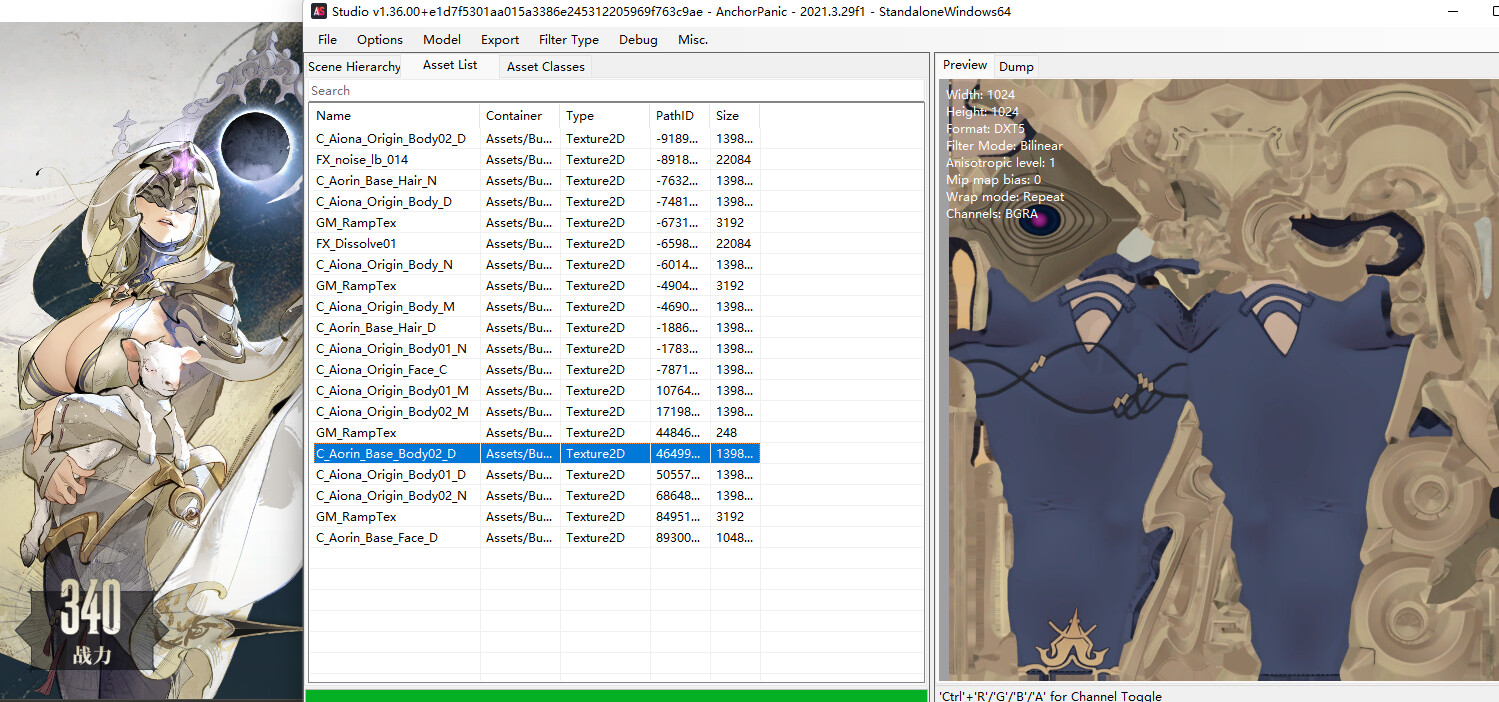Select the FX_noise_lb_014 asset row
This screenshot has width=1499, height=702.
click(362, 160)
